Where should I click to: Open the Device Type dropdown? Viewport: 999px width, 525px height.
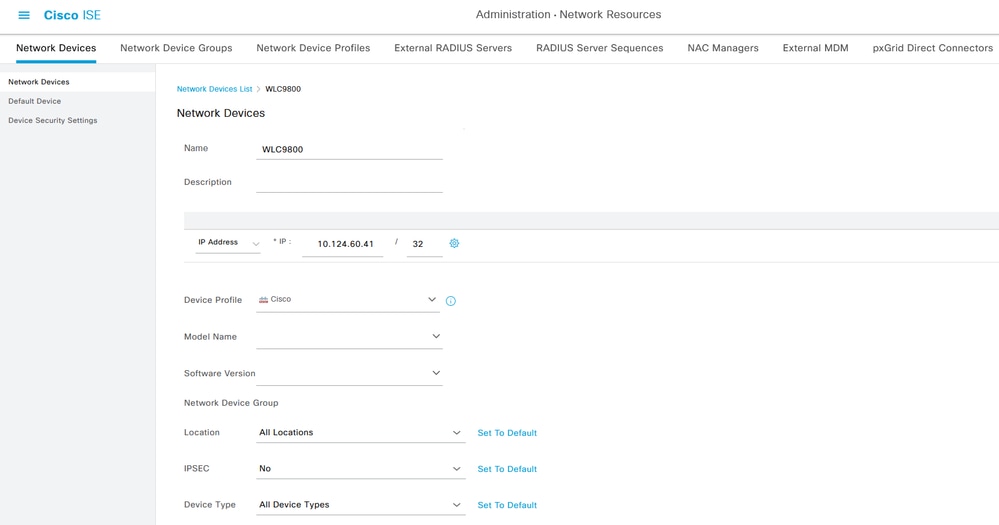coord(361,505)
